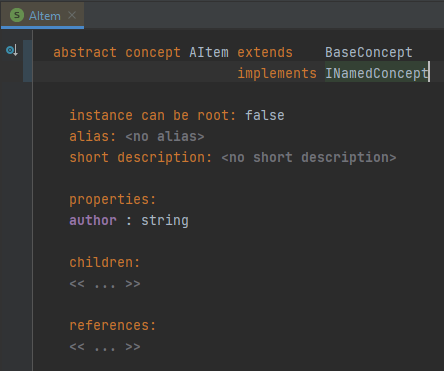Click the 'concept' keyword
This screenshot has width=444, height=371.
pos(153,52)
